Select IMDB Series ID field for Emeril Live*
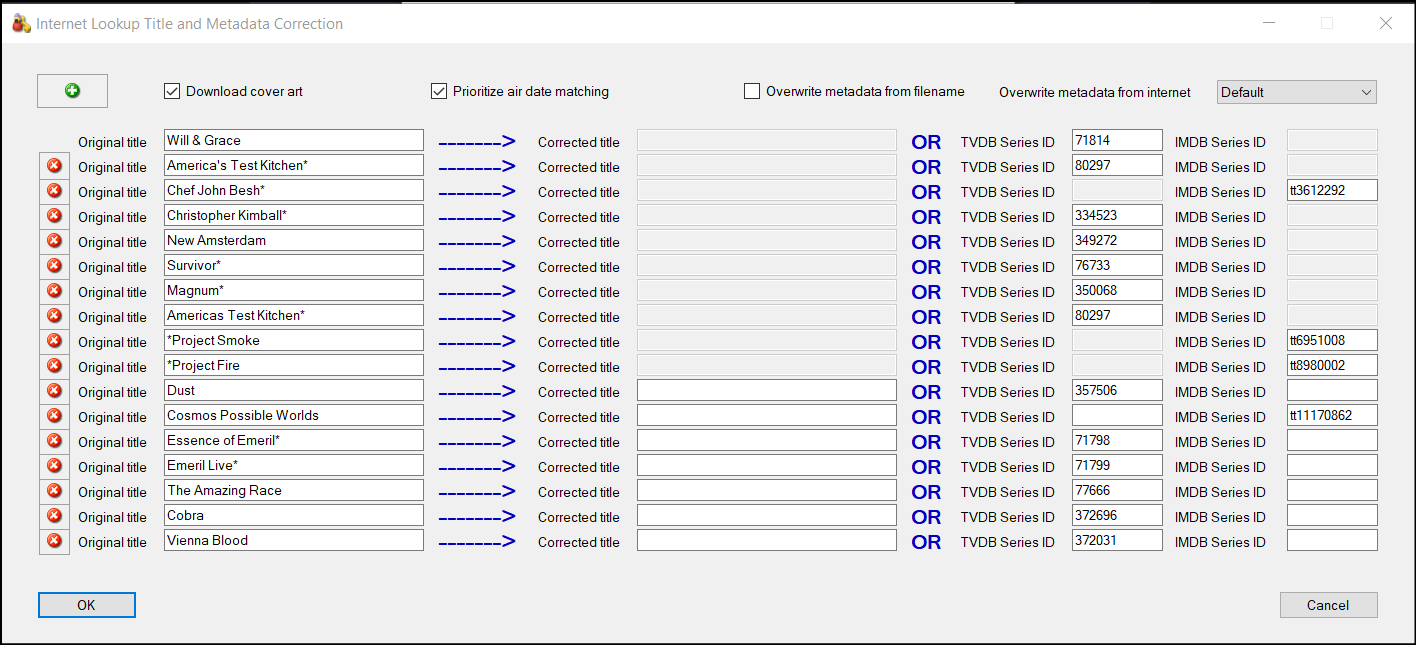 pyautogui.click(x=1331, y=466)
